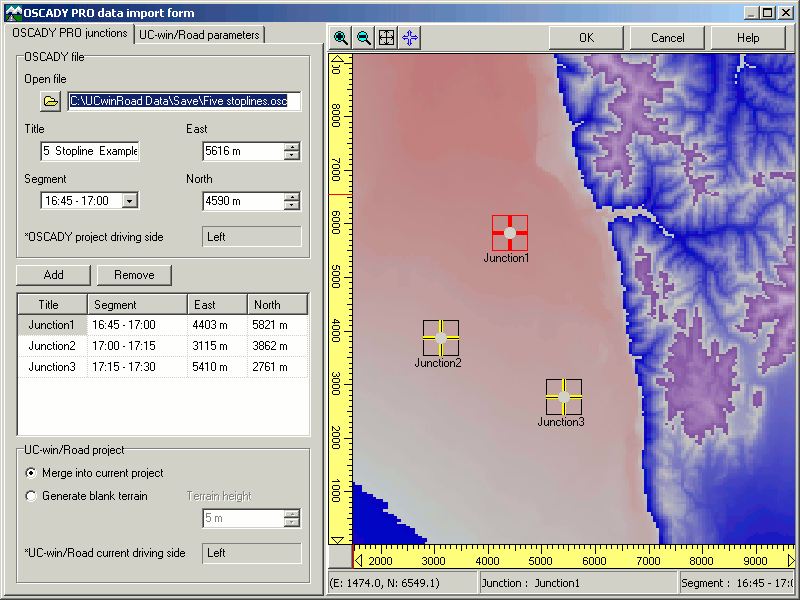Screen dimensions: 800x600
Task: Maximize the OSCADY PRO data import window
Action: [x=768, y=13]
